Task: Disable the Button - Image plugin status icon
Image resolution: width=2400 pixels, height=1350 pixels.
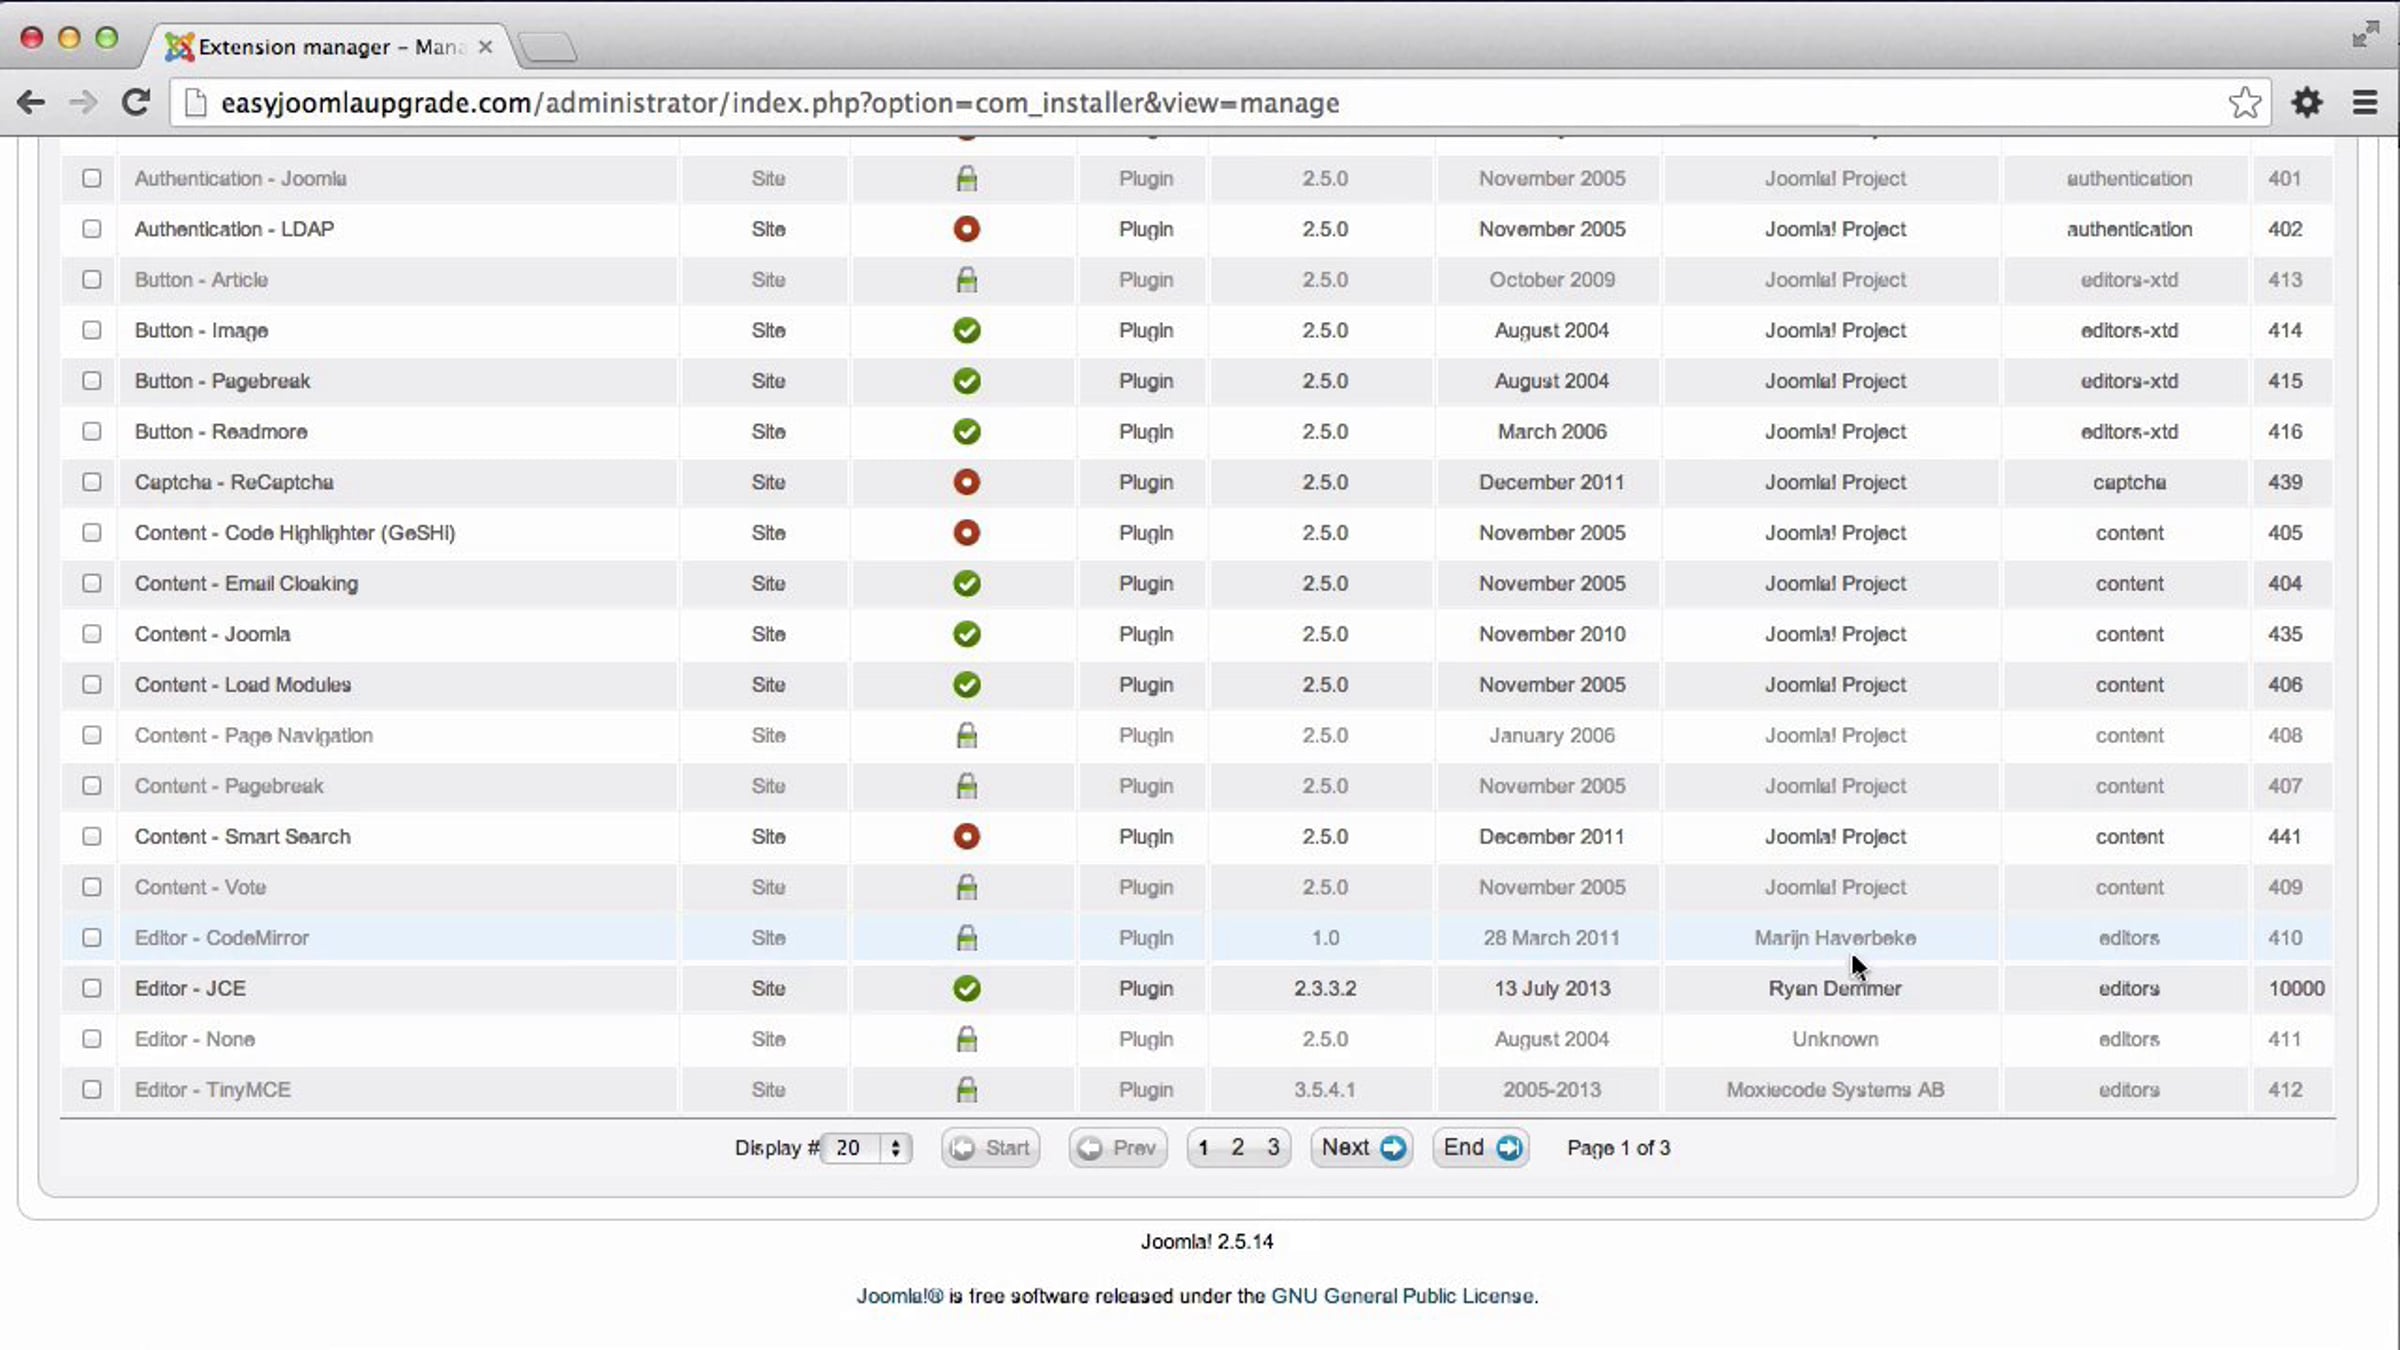Action: point(966,330)
